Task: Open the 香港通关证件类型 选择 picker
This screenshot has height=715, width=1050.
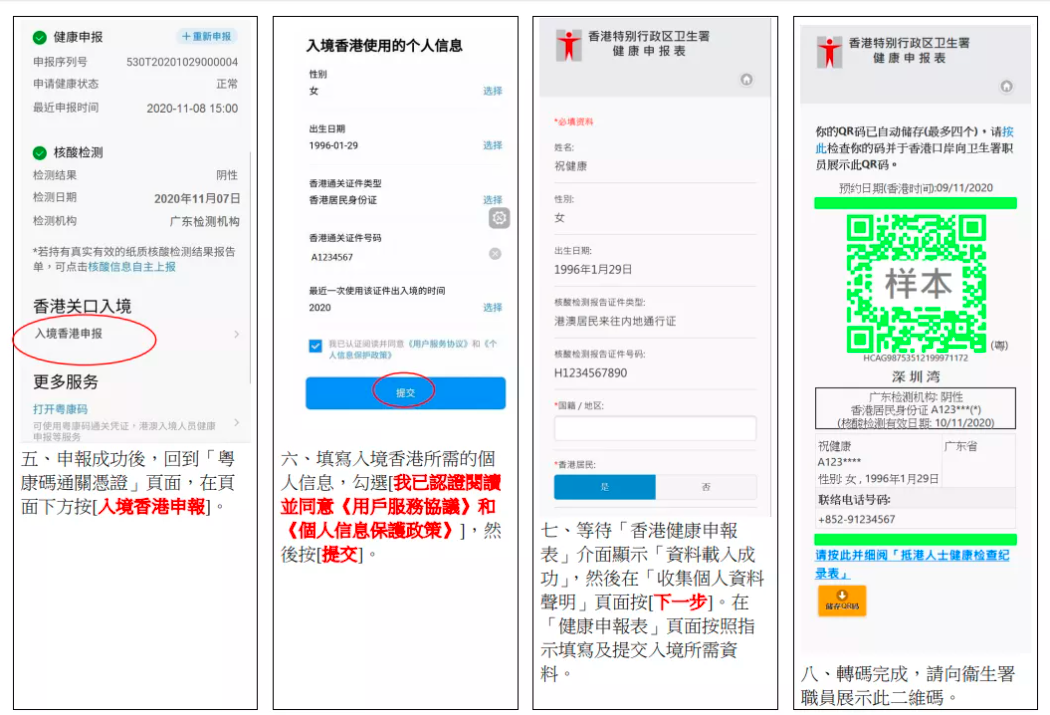Action: (493, 200)
